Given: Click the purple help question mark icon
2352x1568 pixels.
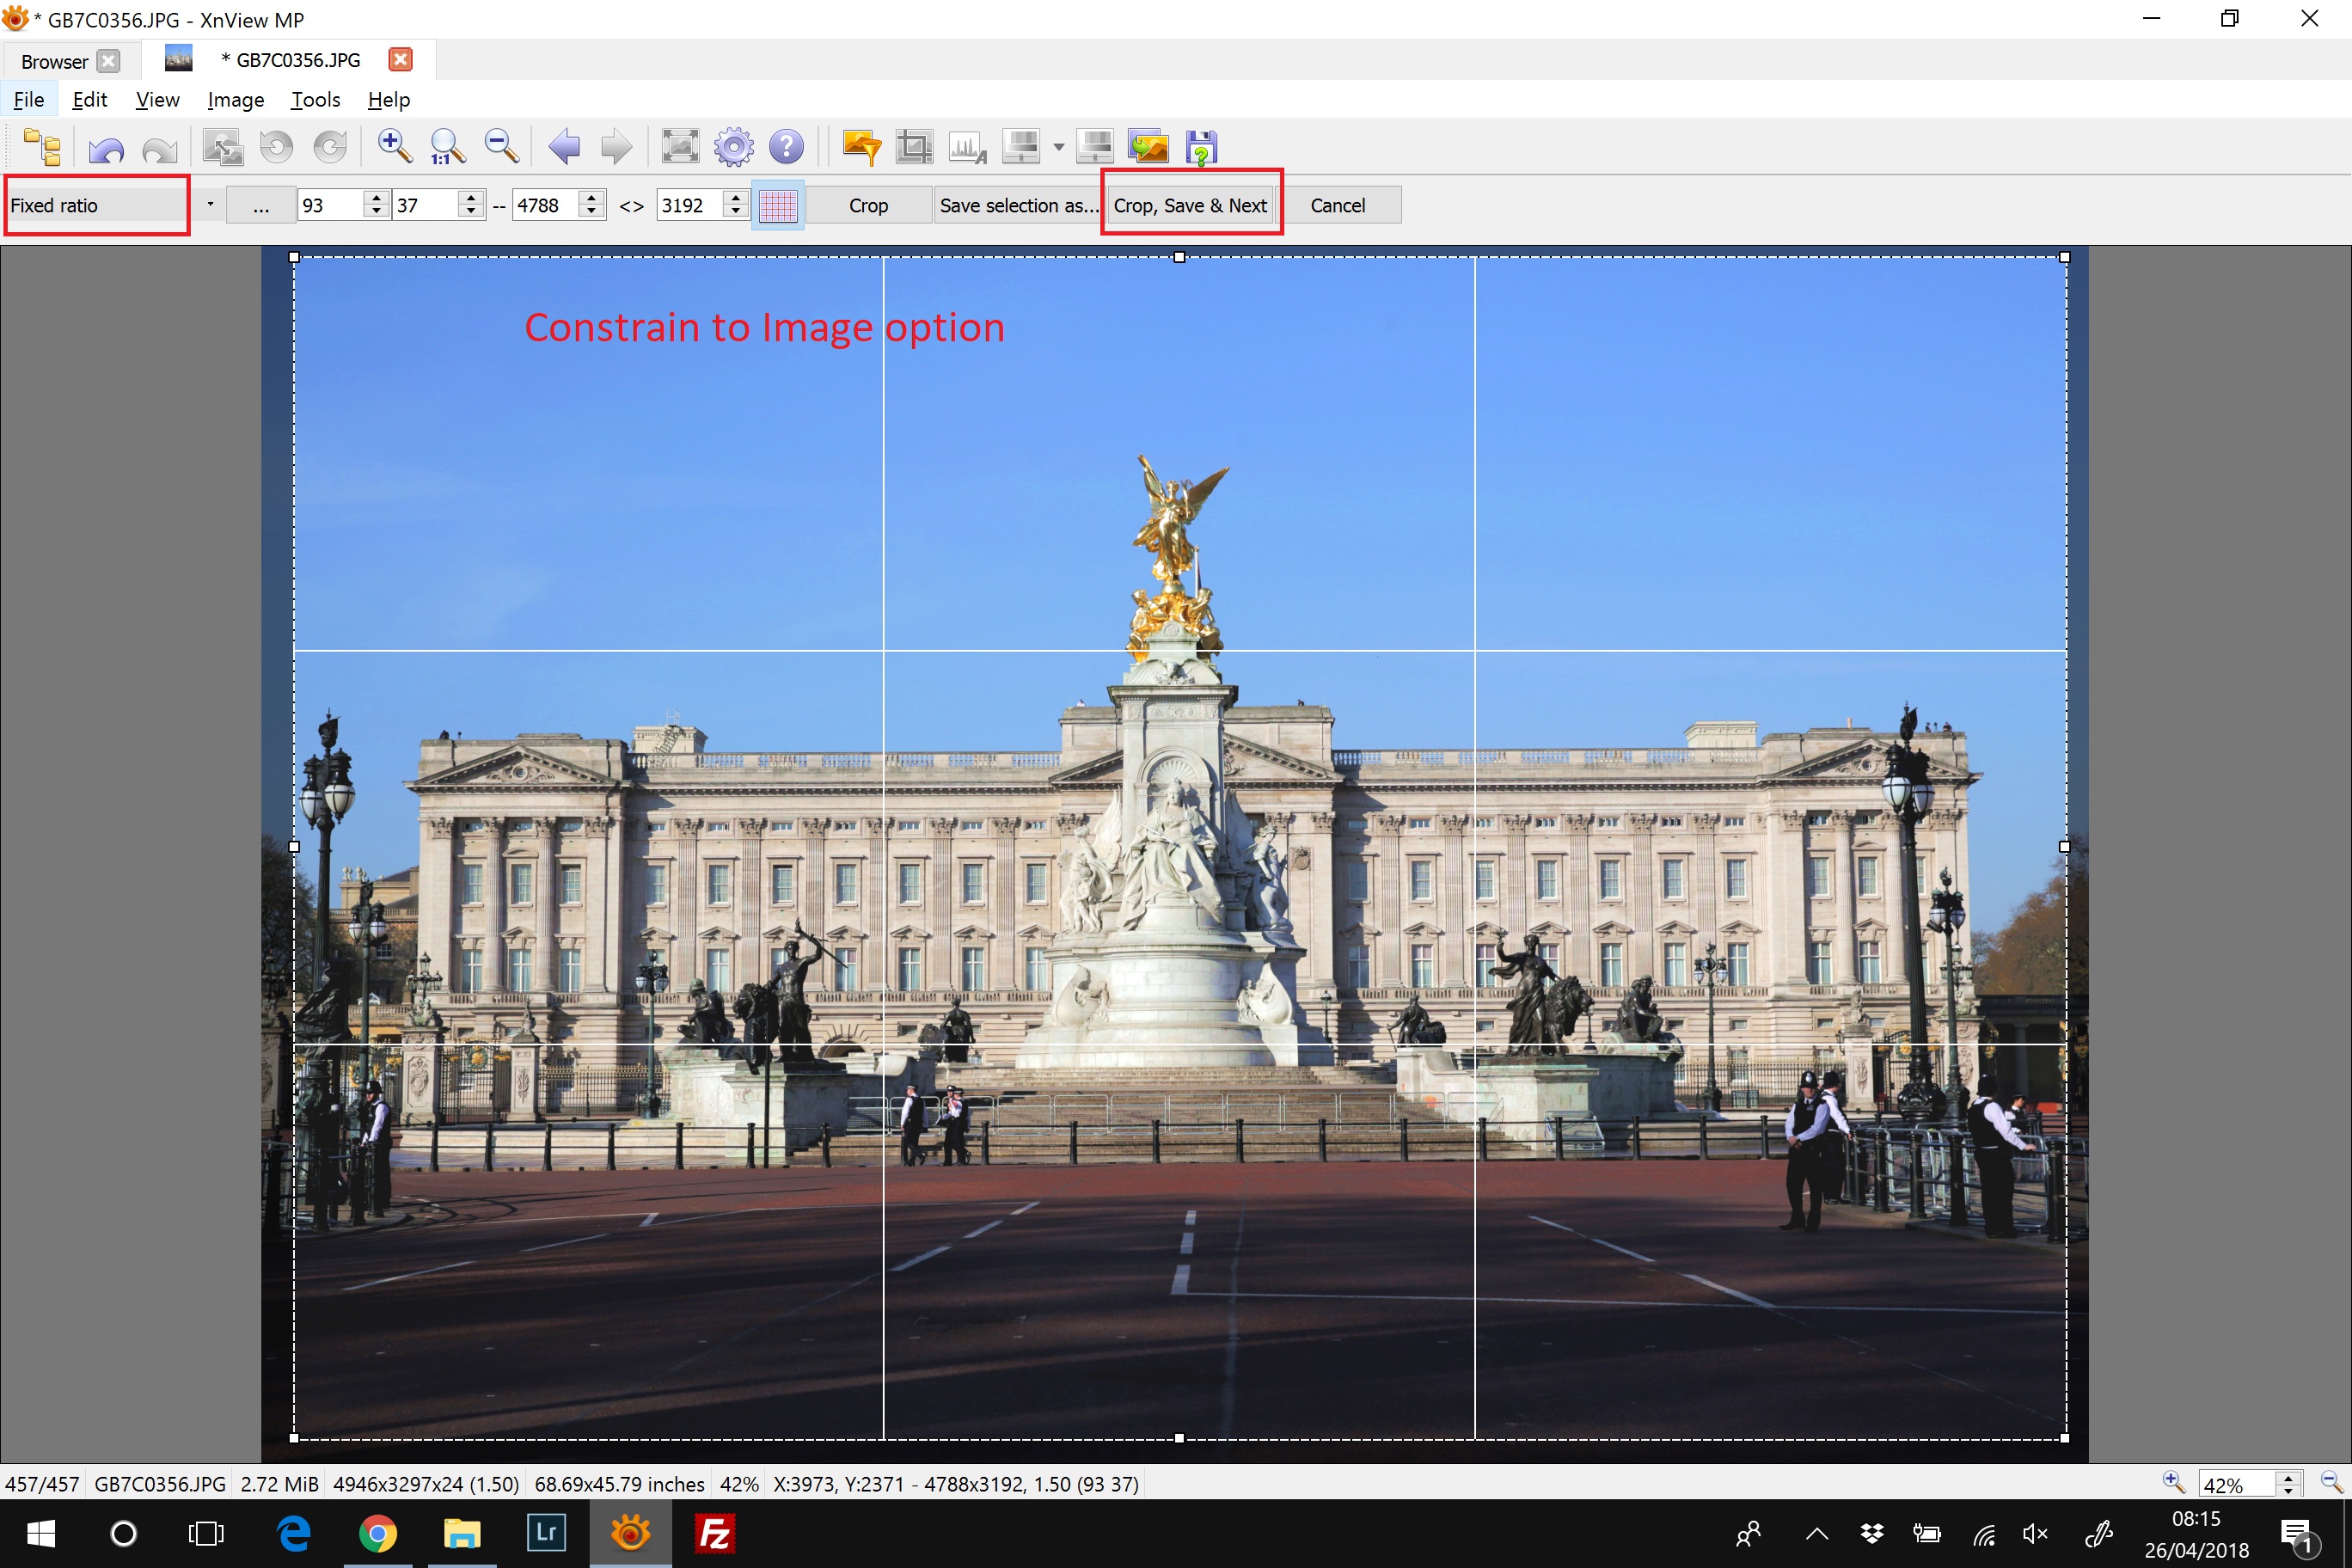Looking at the screenshot, I should (x=786, y=147).
